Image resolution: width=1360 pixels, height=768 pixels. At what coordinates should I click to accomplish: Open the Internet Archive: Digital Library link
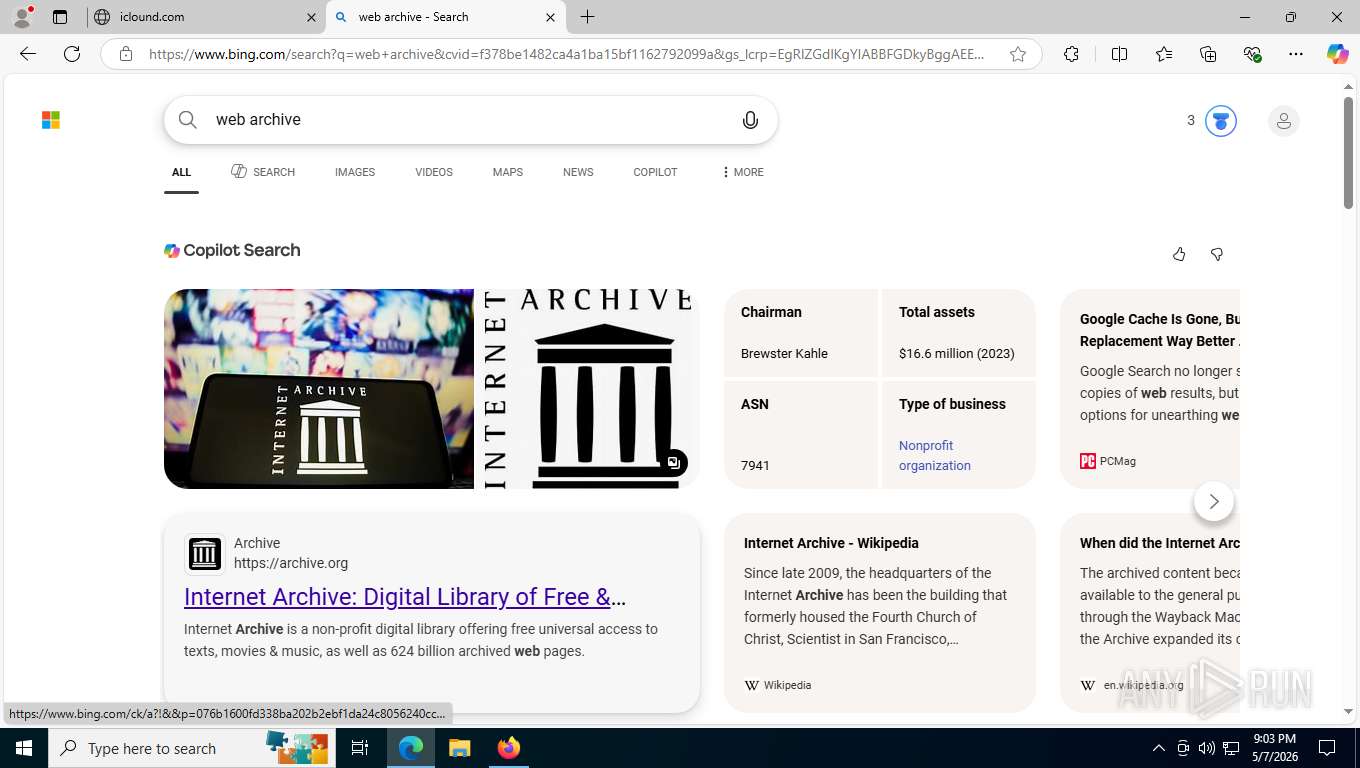tap(405, 597)
